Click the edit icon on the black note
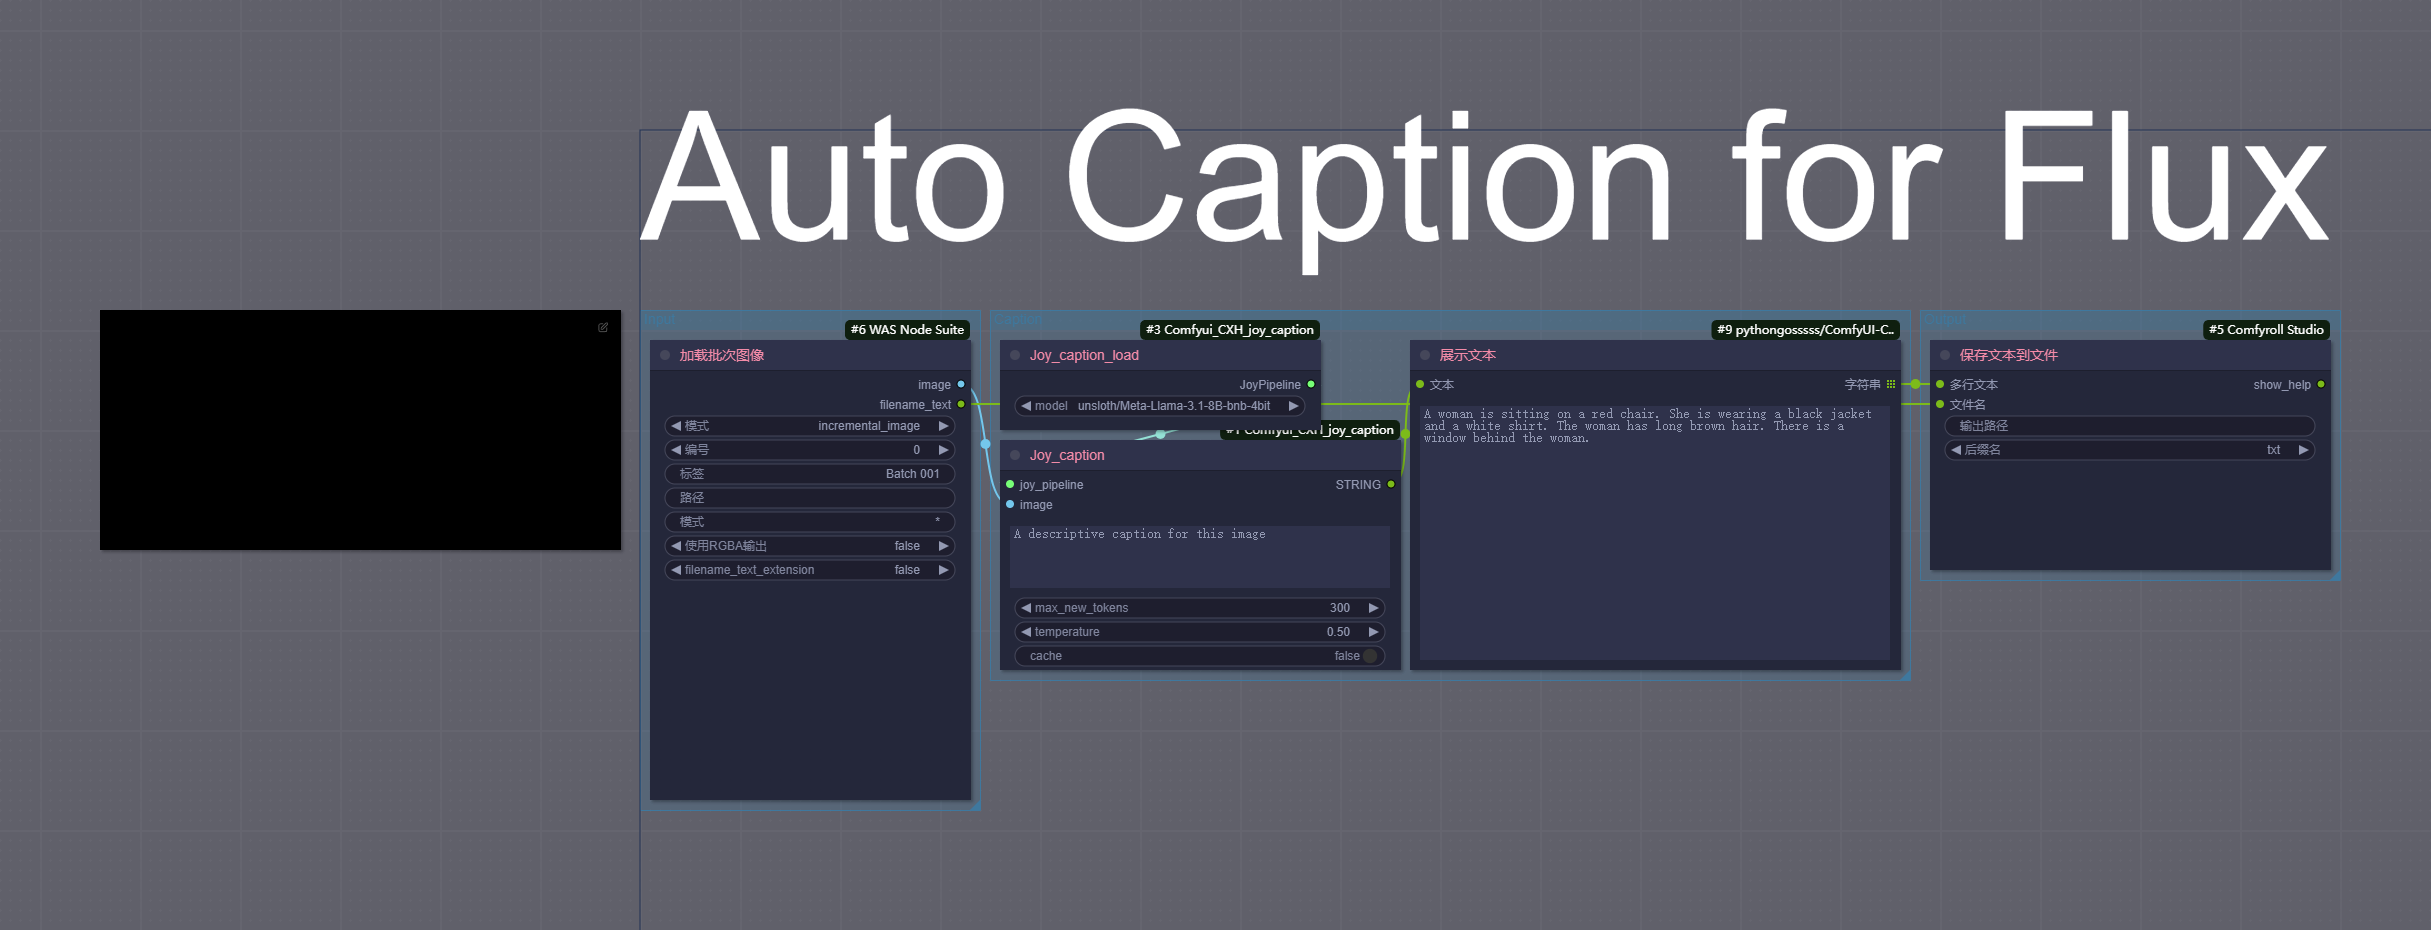This screenshot has width=2431, height=930. (603, 327)
